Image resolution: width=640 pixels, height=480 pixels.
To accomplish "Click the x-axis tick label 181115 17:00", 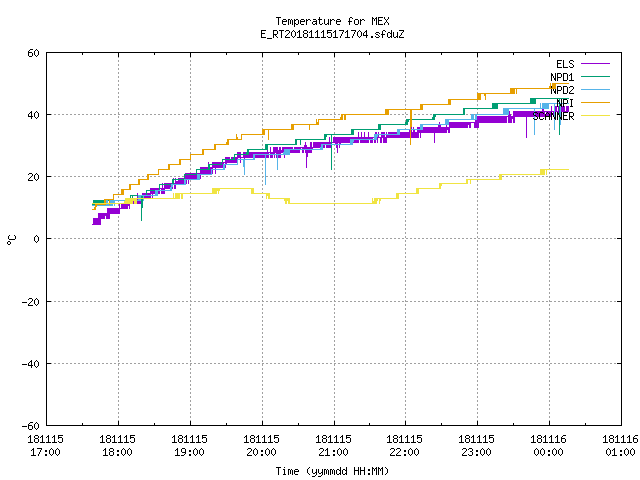I will click(x=45, y=446).
